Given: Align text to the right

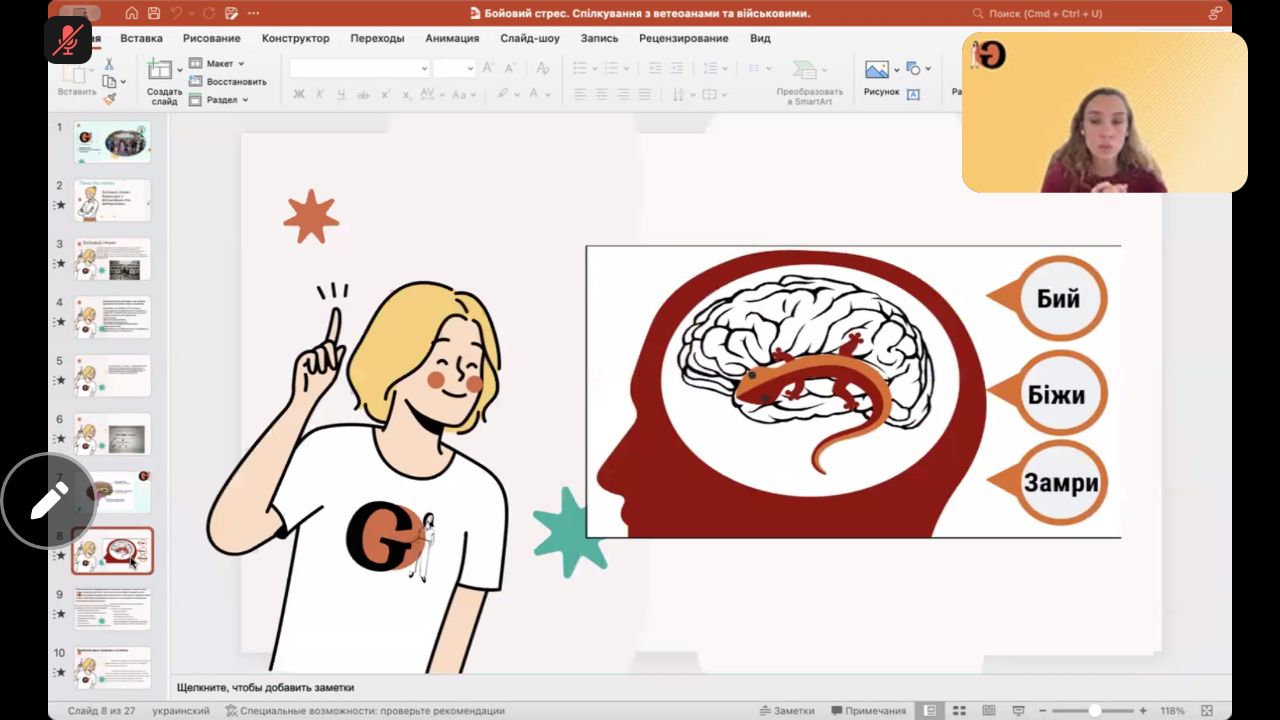Looking at the screenshot, I should click(623, 94).
